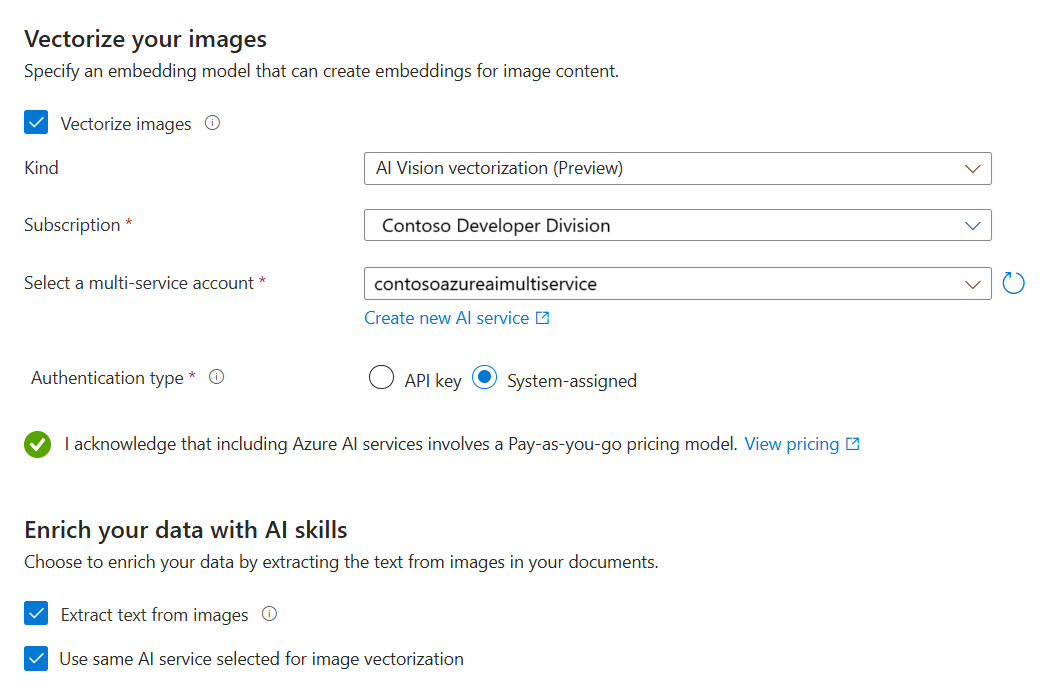Viewport: 1044px width, 691px height.
Task: Select the System-assigned radio button
Action: click(x=484, y=379)
